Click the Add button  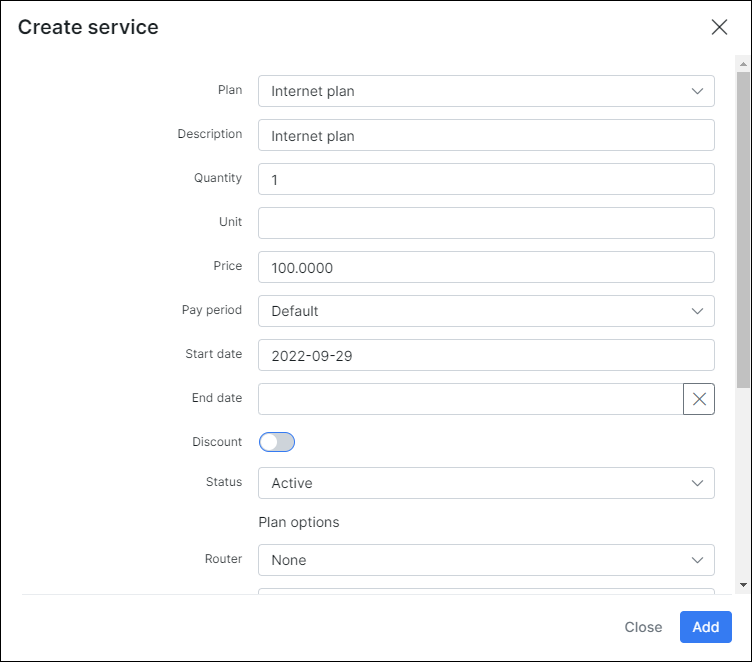pos(705,627)
